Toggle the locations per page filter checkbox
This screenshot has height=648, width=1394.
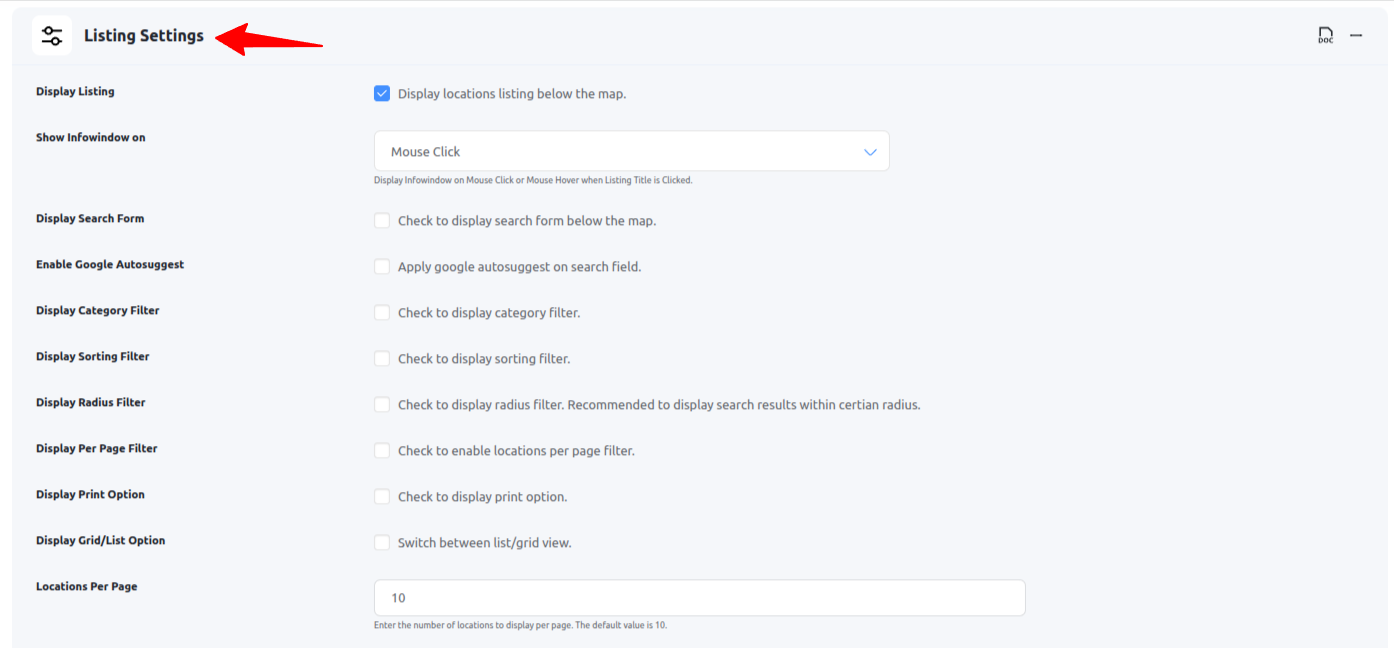pos(382,451)
